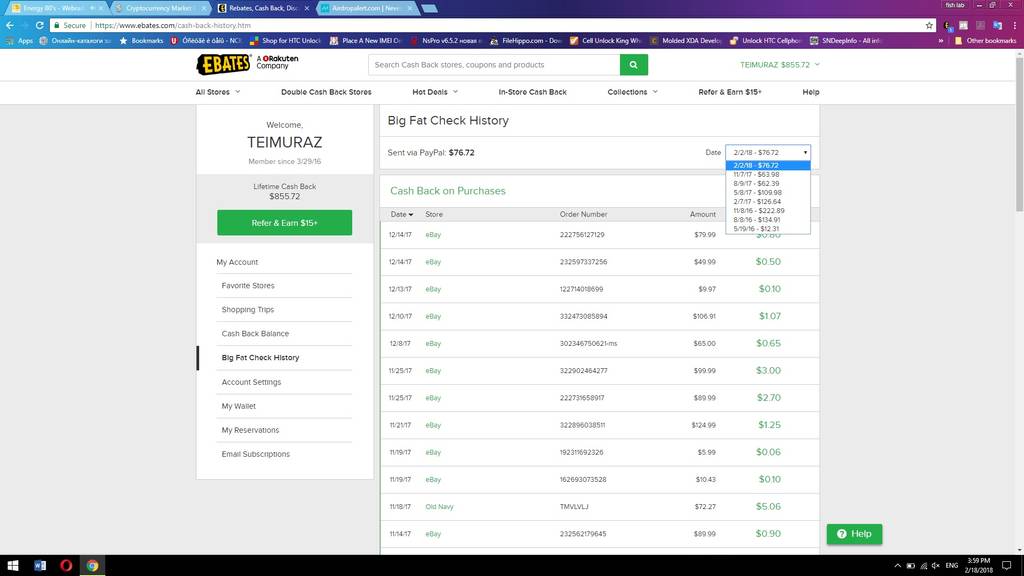1024x576 pixels.
Task: Open a new browser tab
Action: click(429, 8)
